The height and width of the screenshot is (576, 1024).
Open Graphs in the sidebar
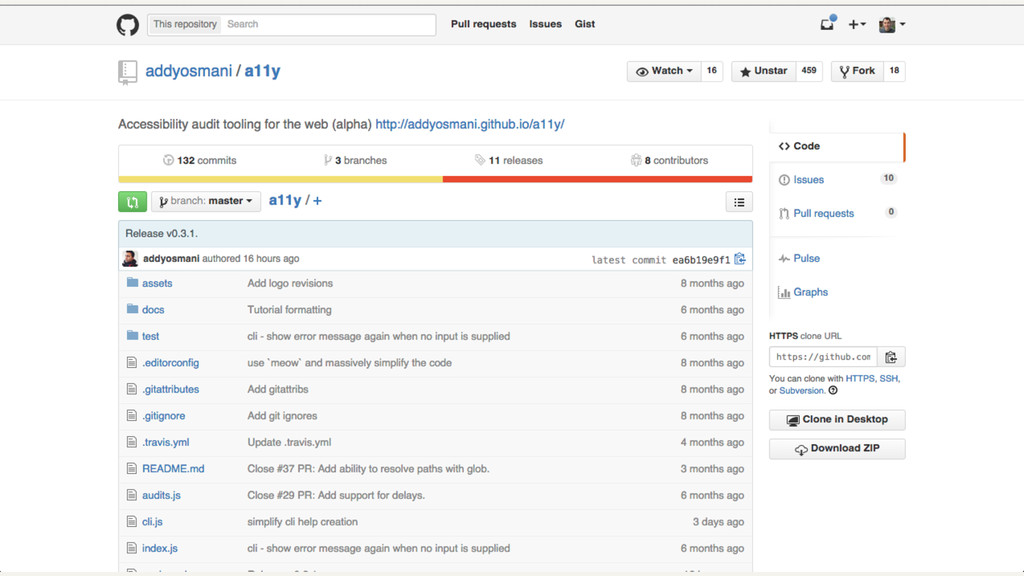pos(810,293)
